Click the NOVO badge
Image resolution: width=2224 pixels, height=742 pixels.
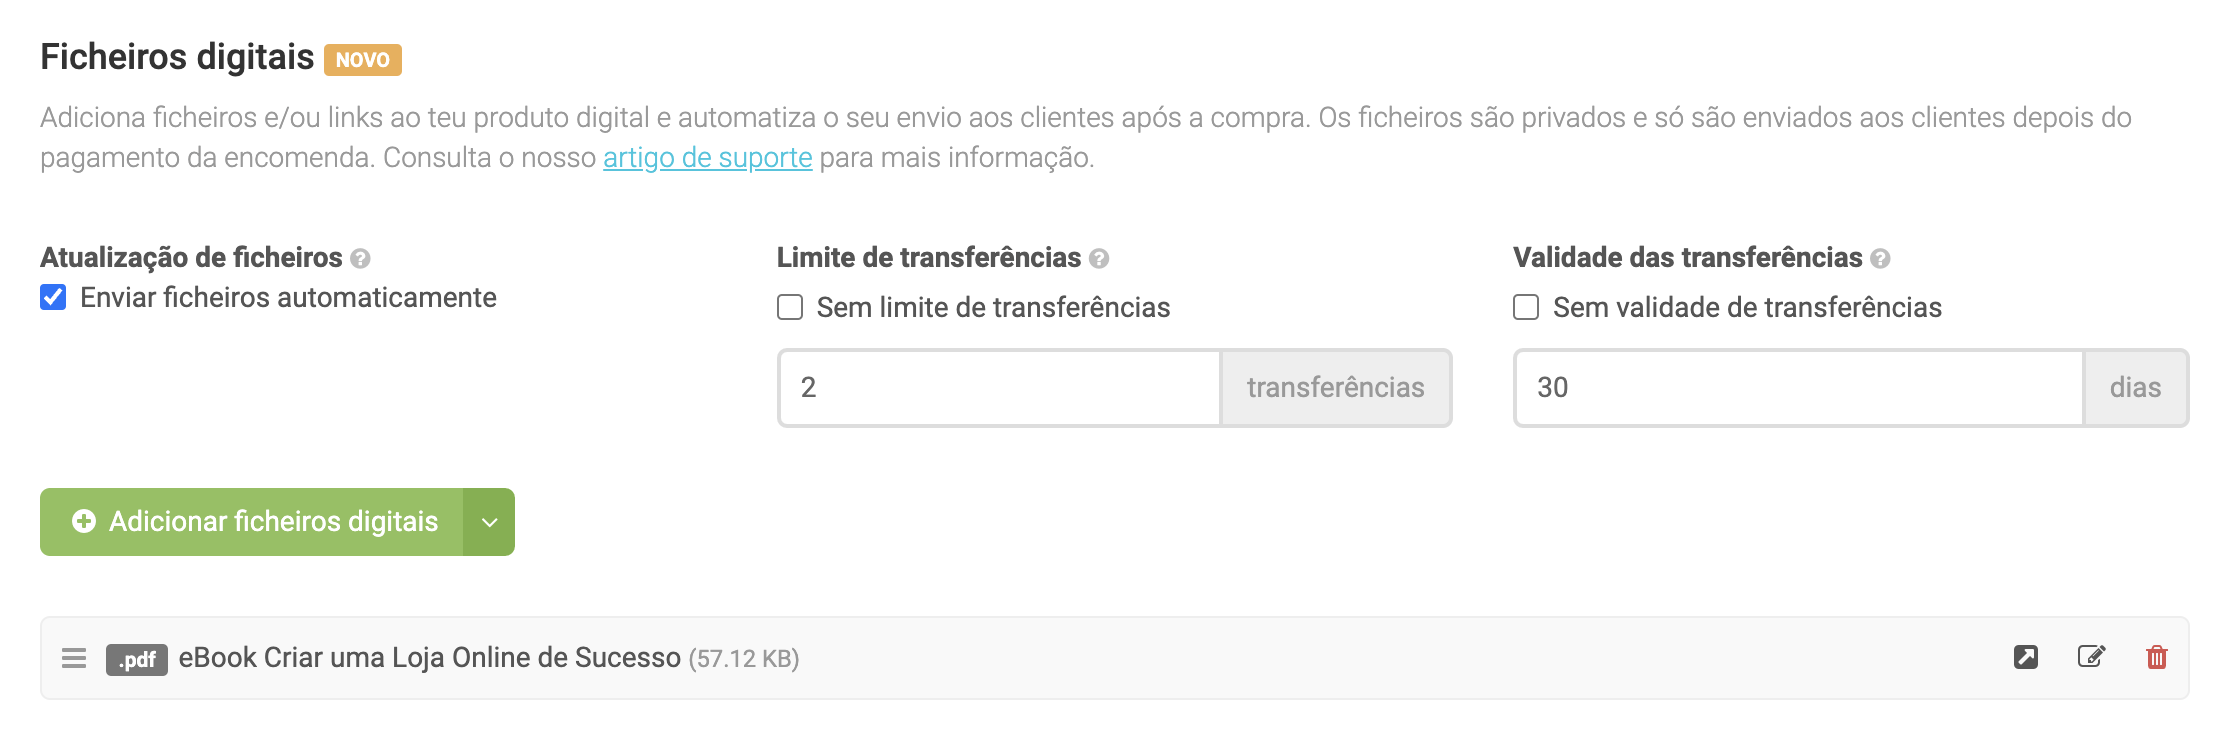[x=362, y=60]
